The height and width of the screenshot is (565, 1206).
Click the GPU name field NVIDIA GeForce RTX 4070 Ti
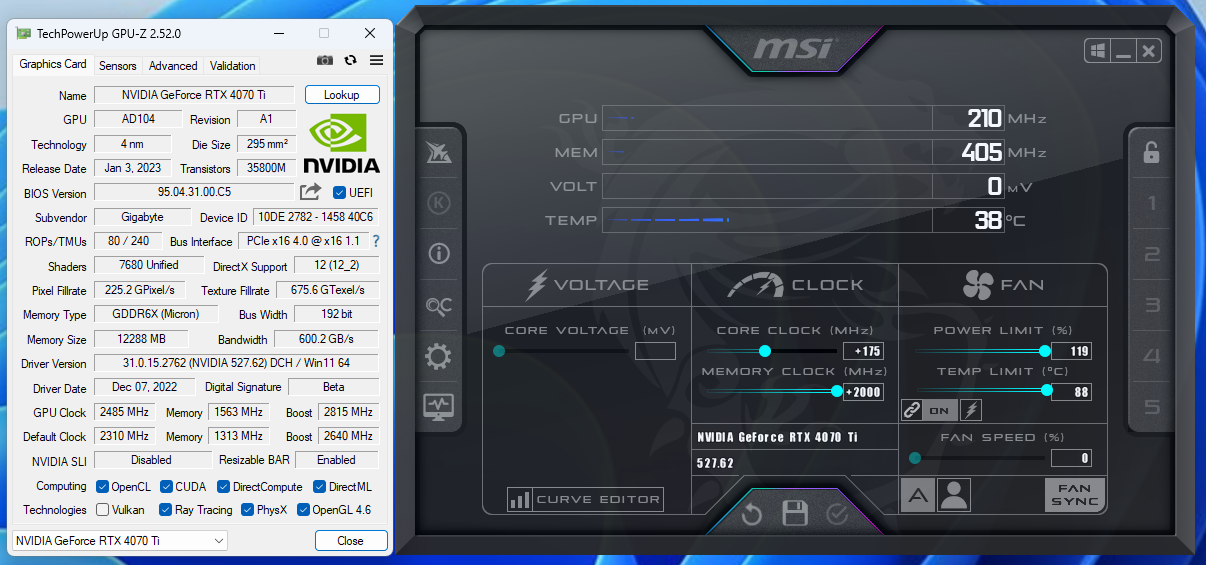(194, 95)
